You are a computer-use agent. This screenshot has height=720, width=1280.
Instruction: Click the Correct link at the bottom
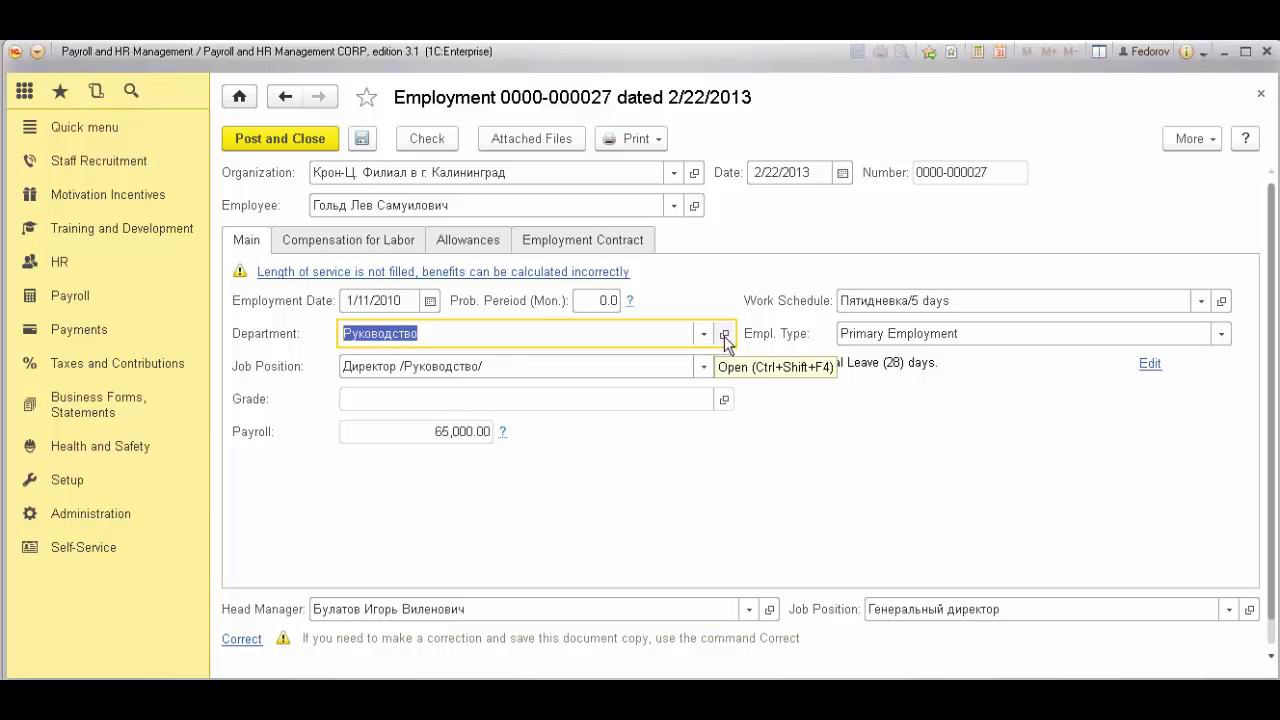[242, 639]
